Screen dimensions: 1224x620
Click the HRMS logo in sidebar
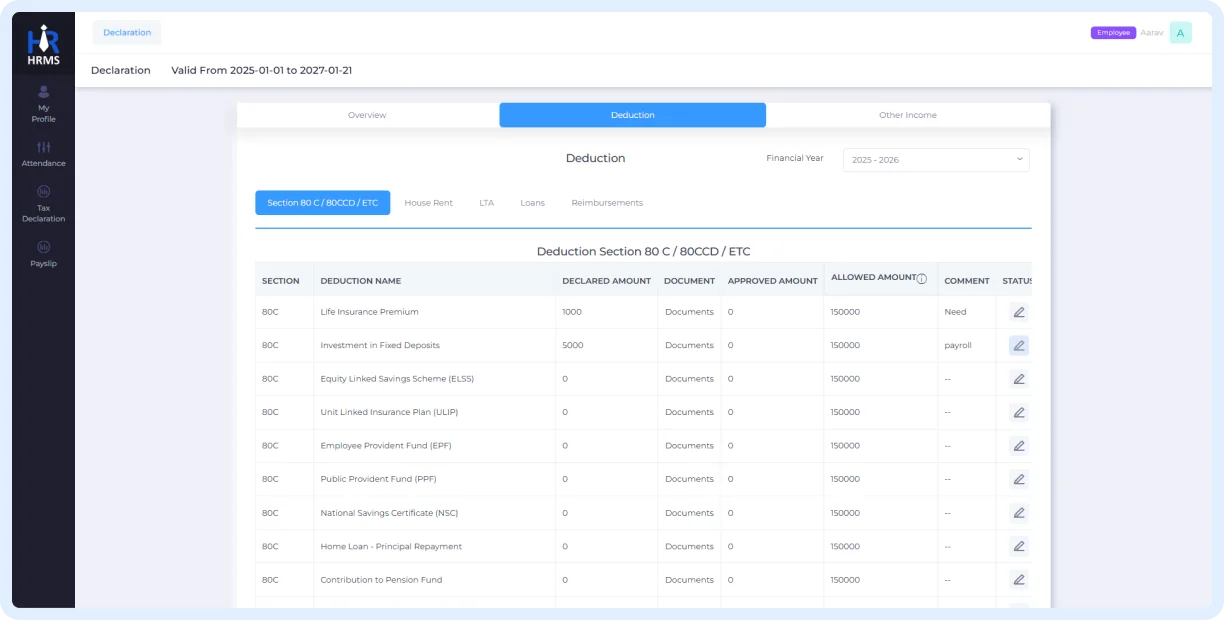coord(43,46)
